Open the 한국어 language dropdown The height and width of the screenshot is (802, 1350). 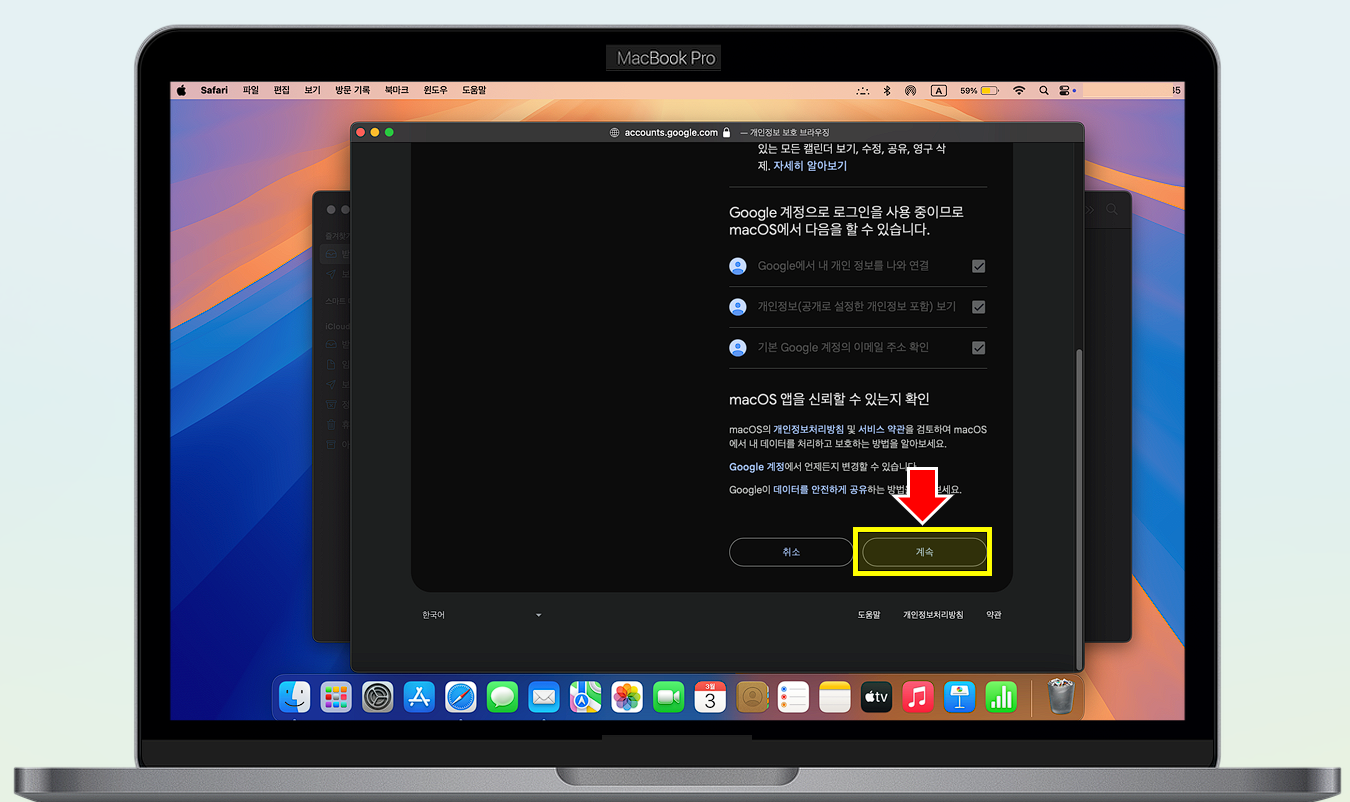[482, 615]
